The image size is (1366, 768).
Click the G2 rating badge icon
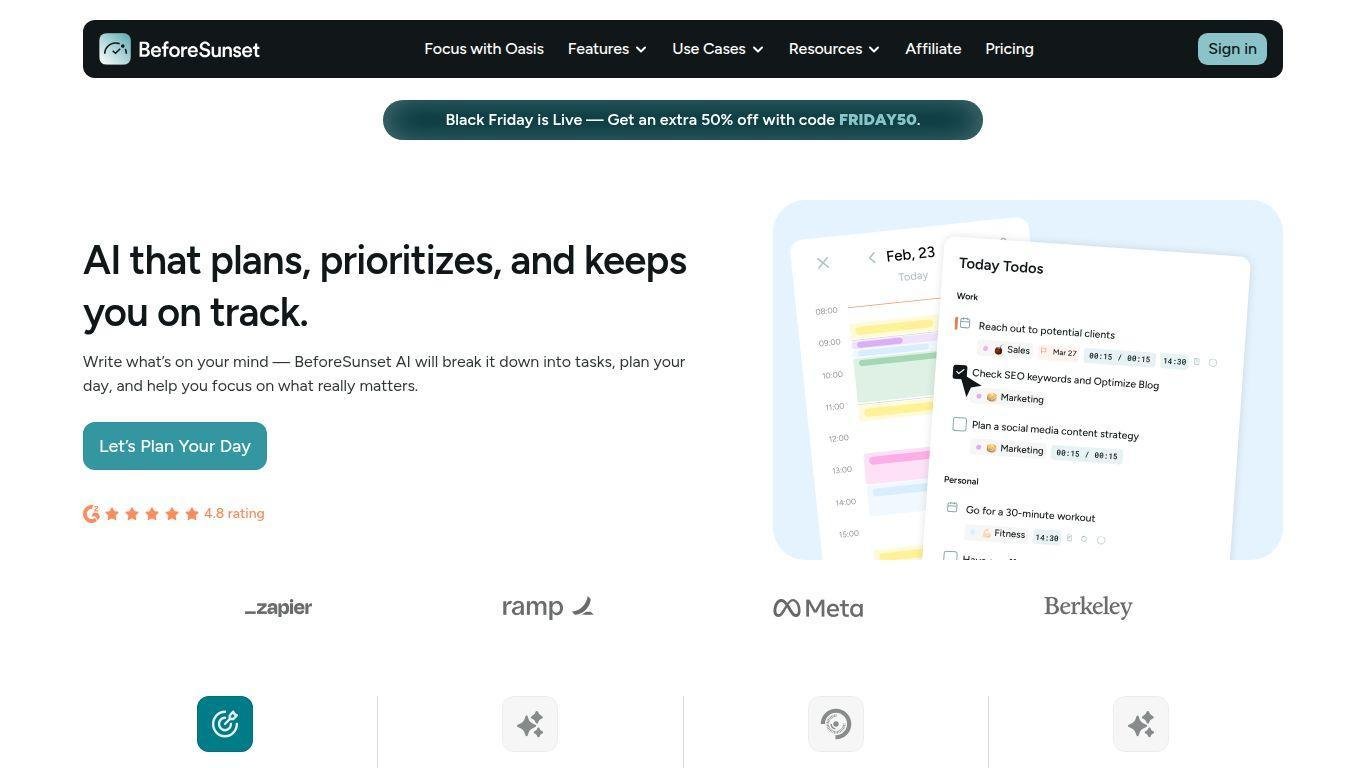tap(91, 514)
